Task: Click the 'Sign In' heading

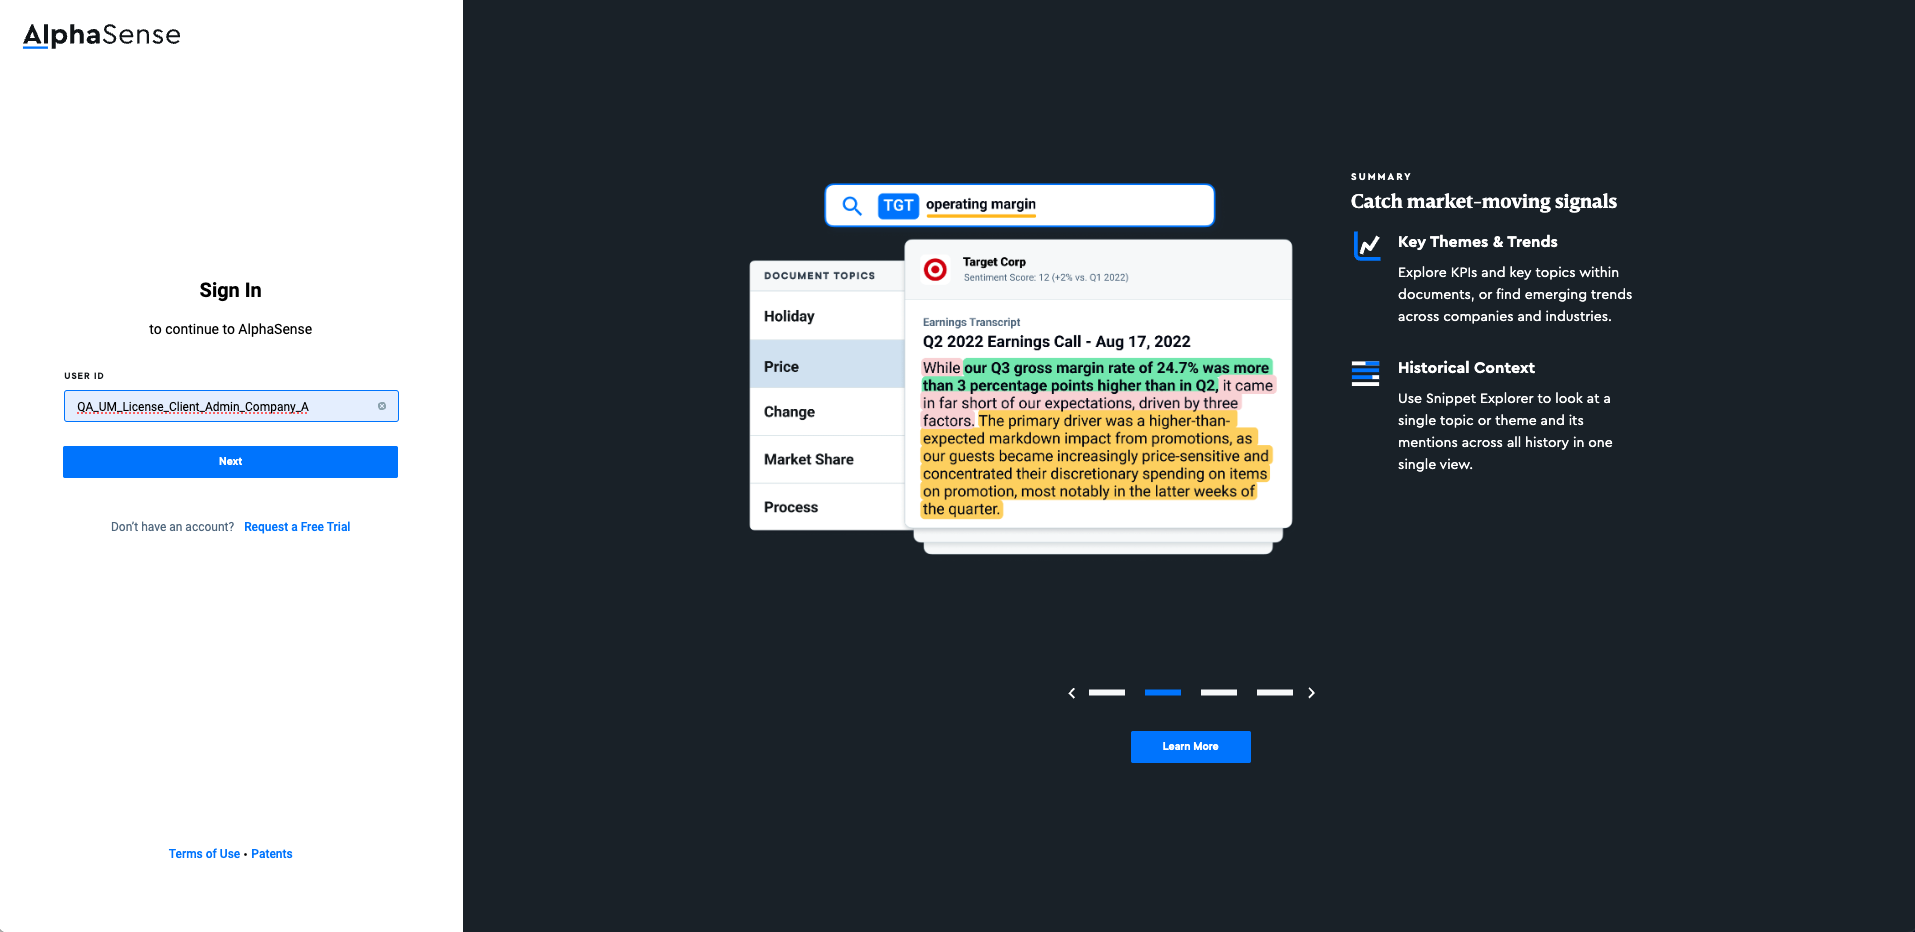Action: coord(230,290)
